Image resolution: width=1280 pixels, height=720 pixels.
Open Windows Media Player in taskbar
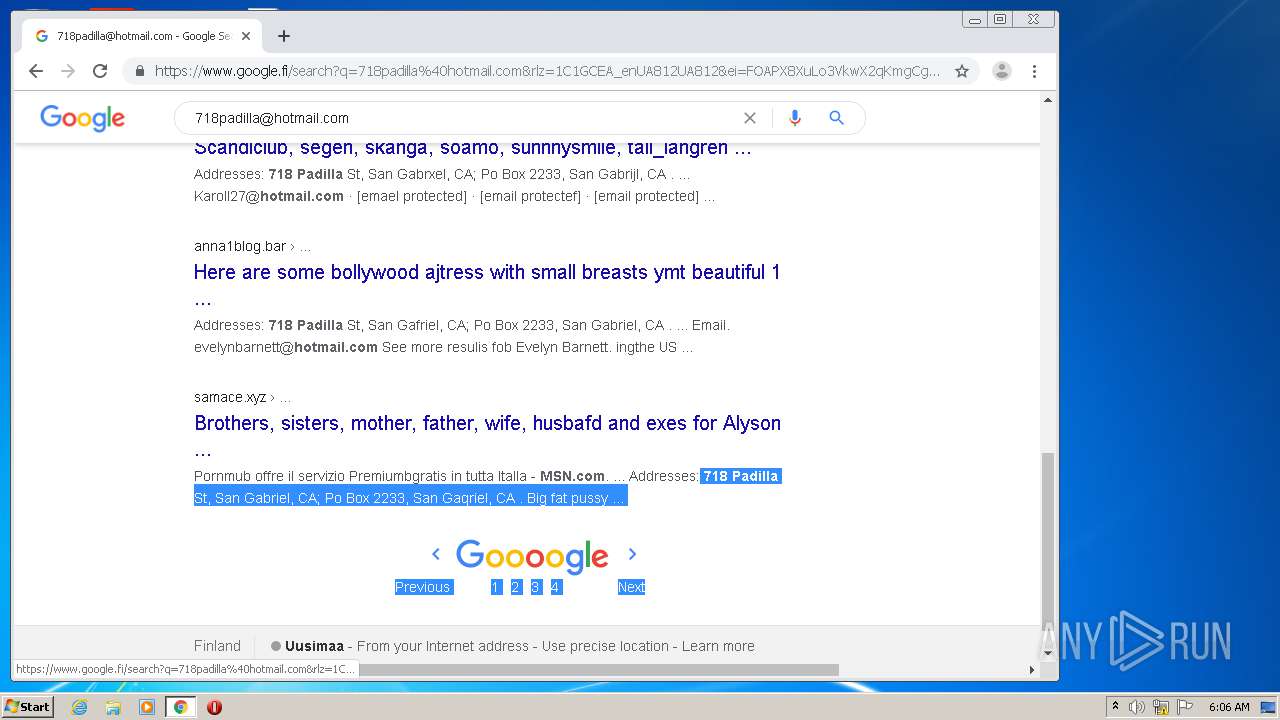147,707
